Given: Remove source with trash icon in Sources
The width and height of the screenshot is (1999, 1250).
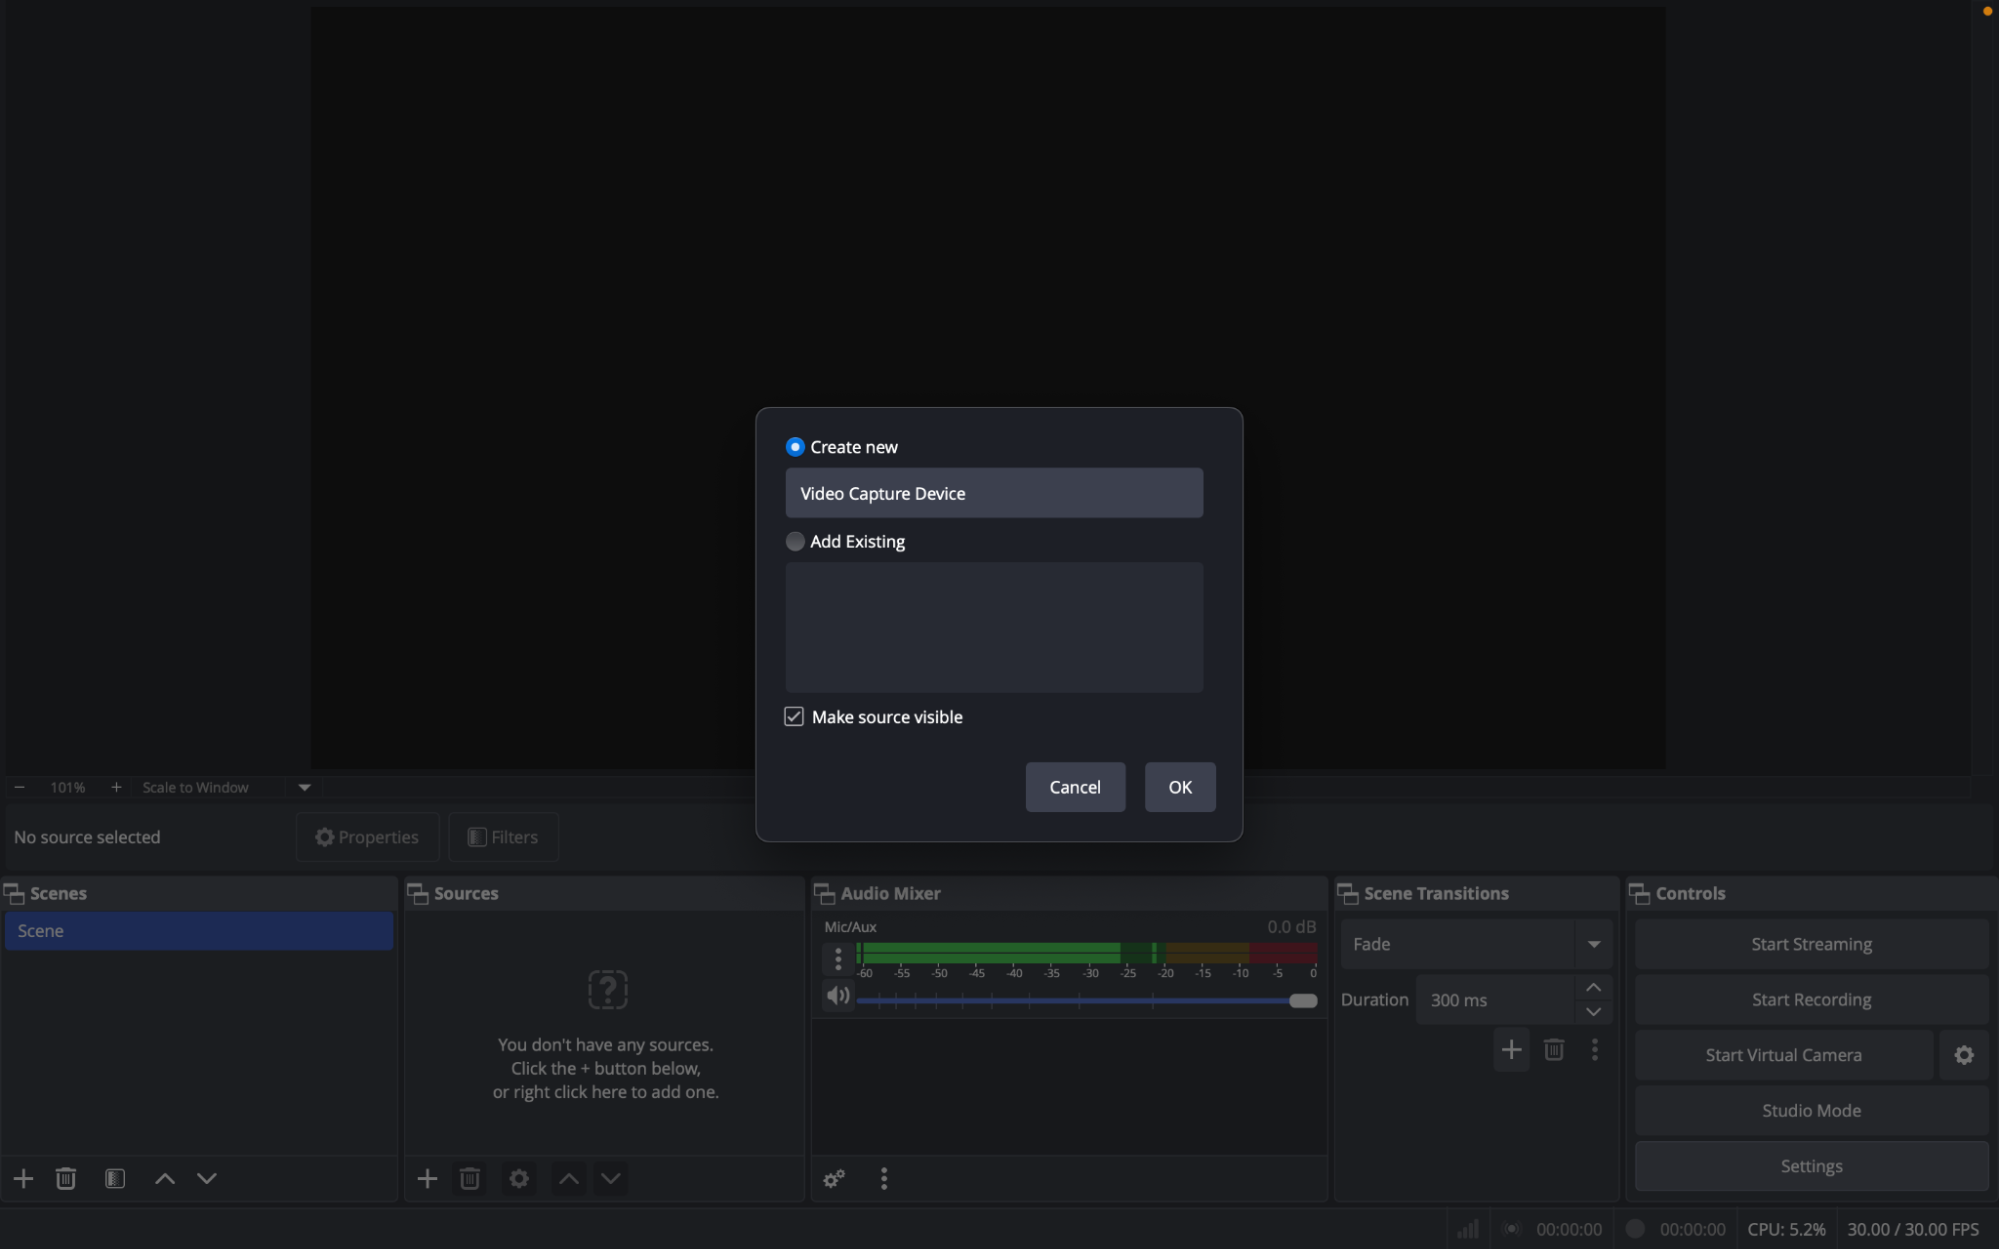Looking at the screenshot, I should (x=470, y=1179).
